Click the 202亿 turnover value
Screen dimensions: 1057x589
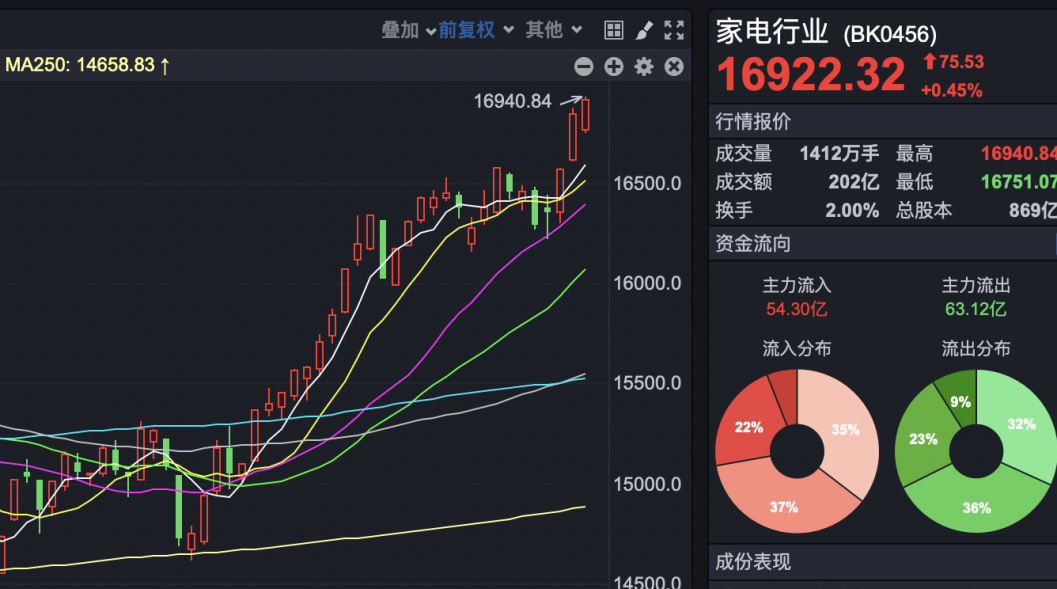click(x=853, y=182)
